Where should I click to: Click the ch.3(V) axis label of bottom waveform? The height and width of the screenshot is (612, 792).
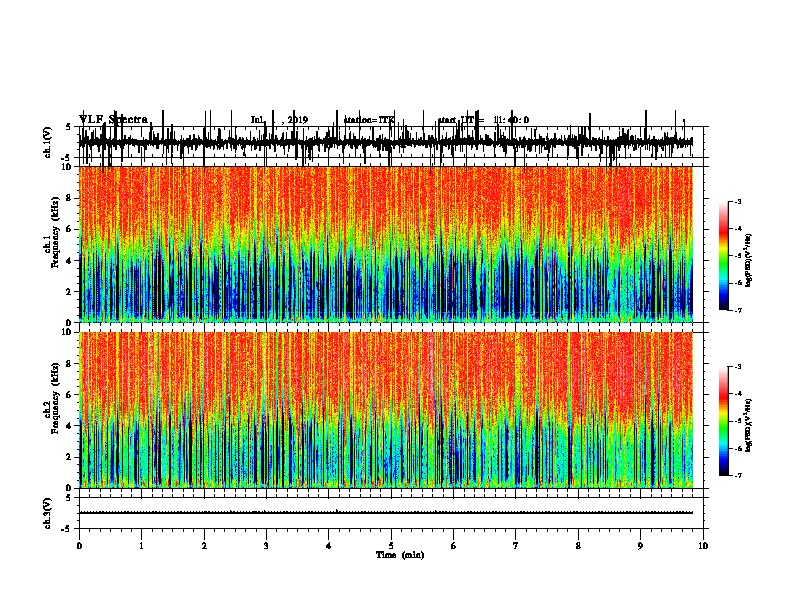(x=47, y=513)
